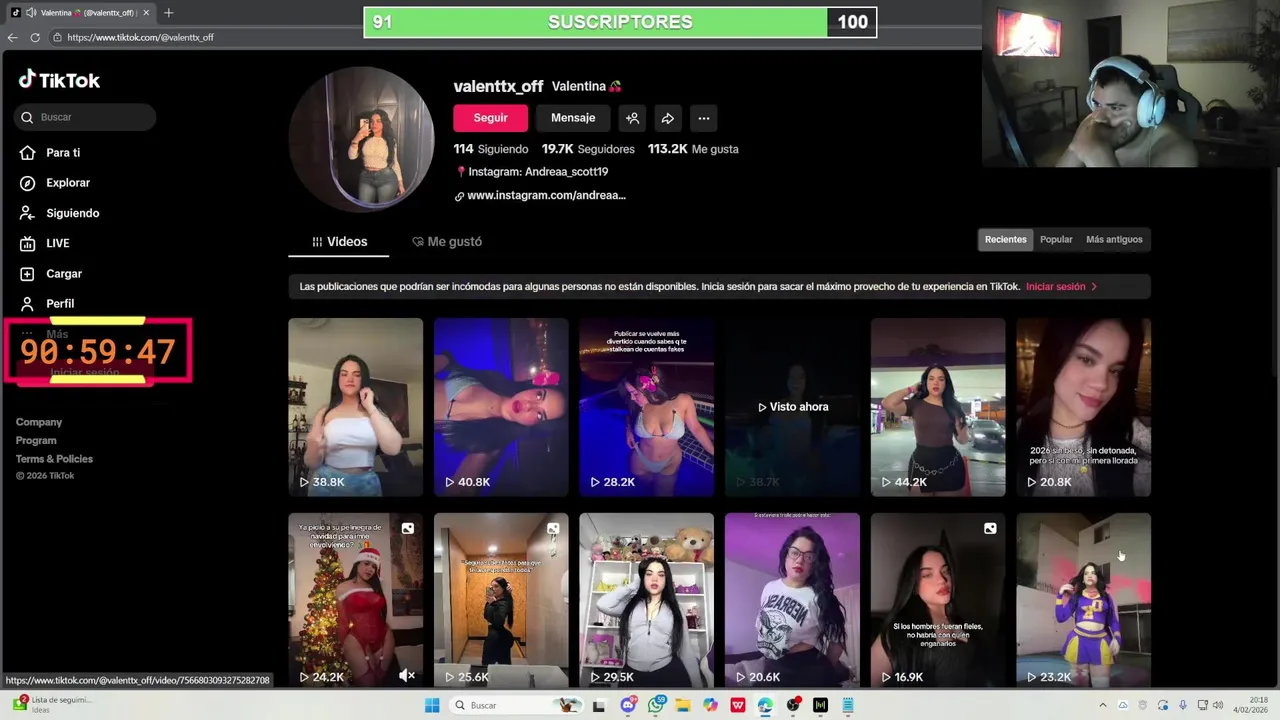The height and width of the screenshot is (720, 1280).
Task: Click the valenttx_off profile avatar
Action: [x=362, y=139]
